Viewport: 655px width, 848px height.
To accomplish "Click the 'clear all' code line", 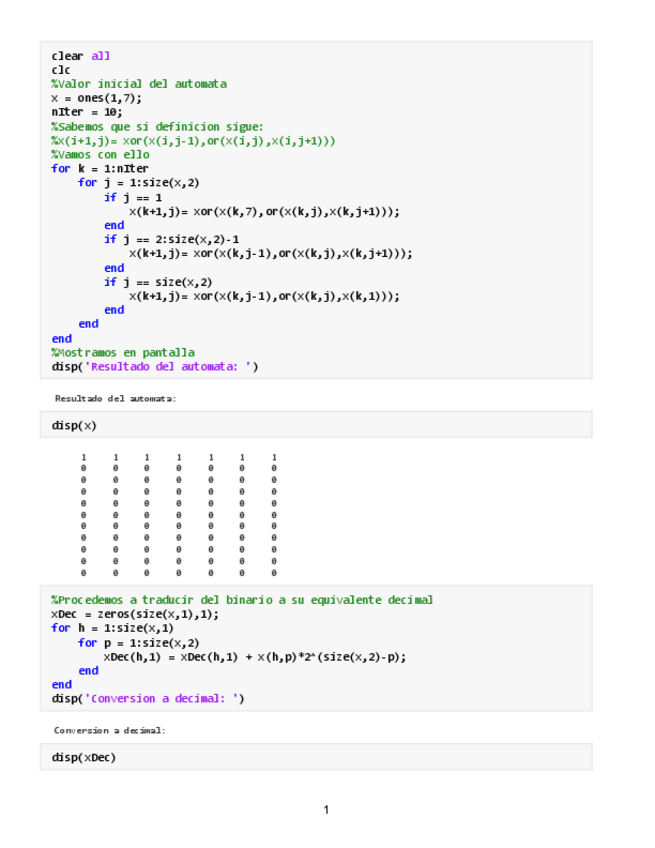I will click(81, 56).
